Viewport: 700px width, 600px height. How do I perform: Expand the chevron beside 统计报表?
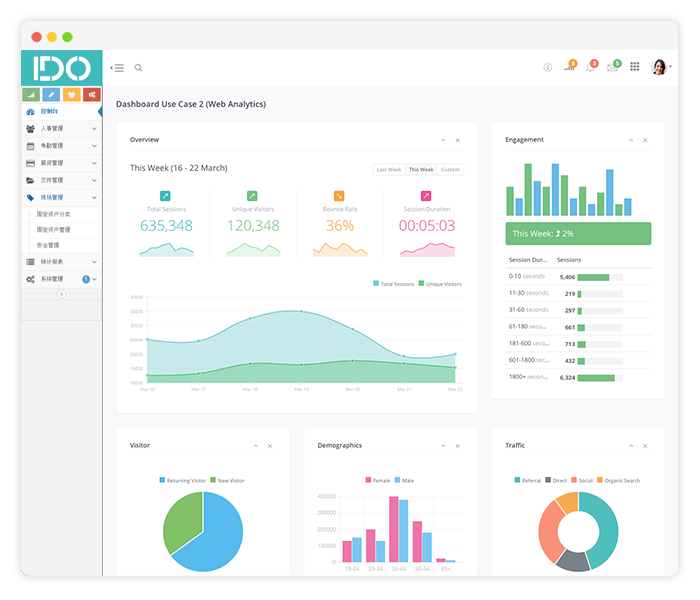point(94,262)
